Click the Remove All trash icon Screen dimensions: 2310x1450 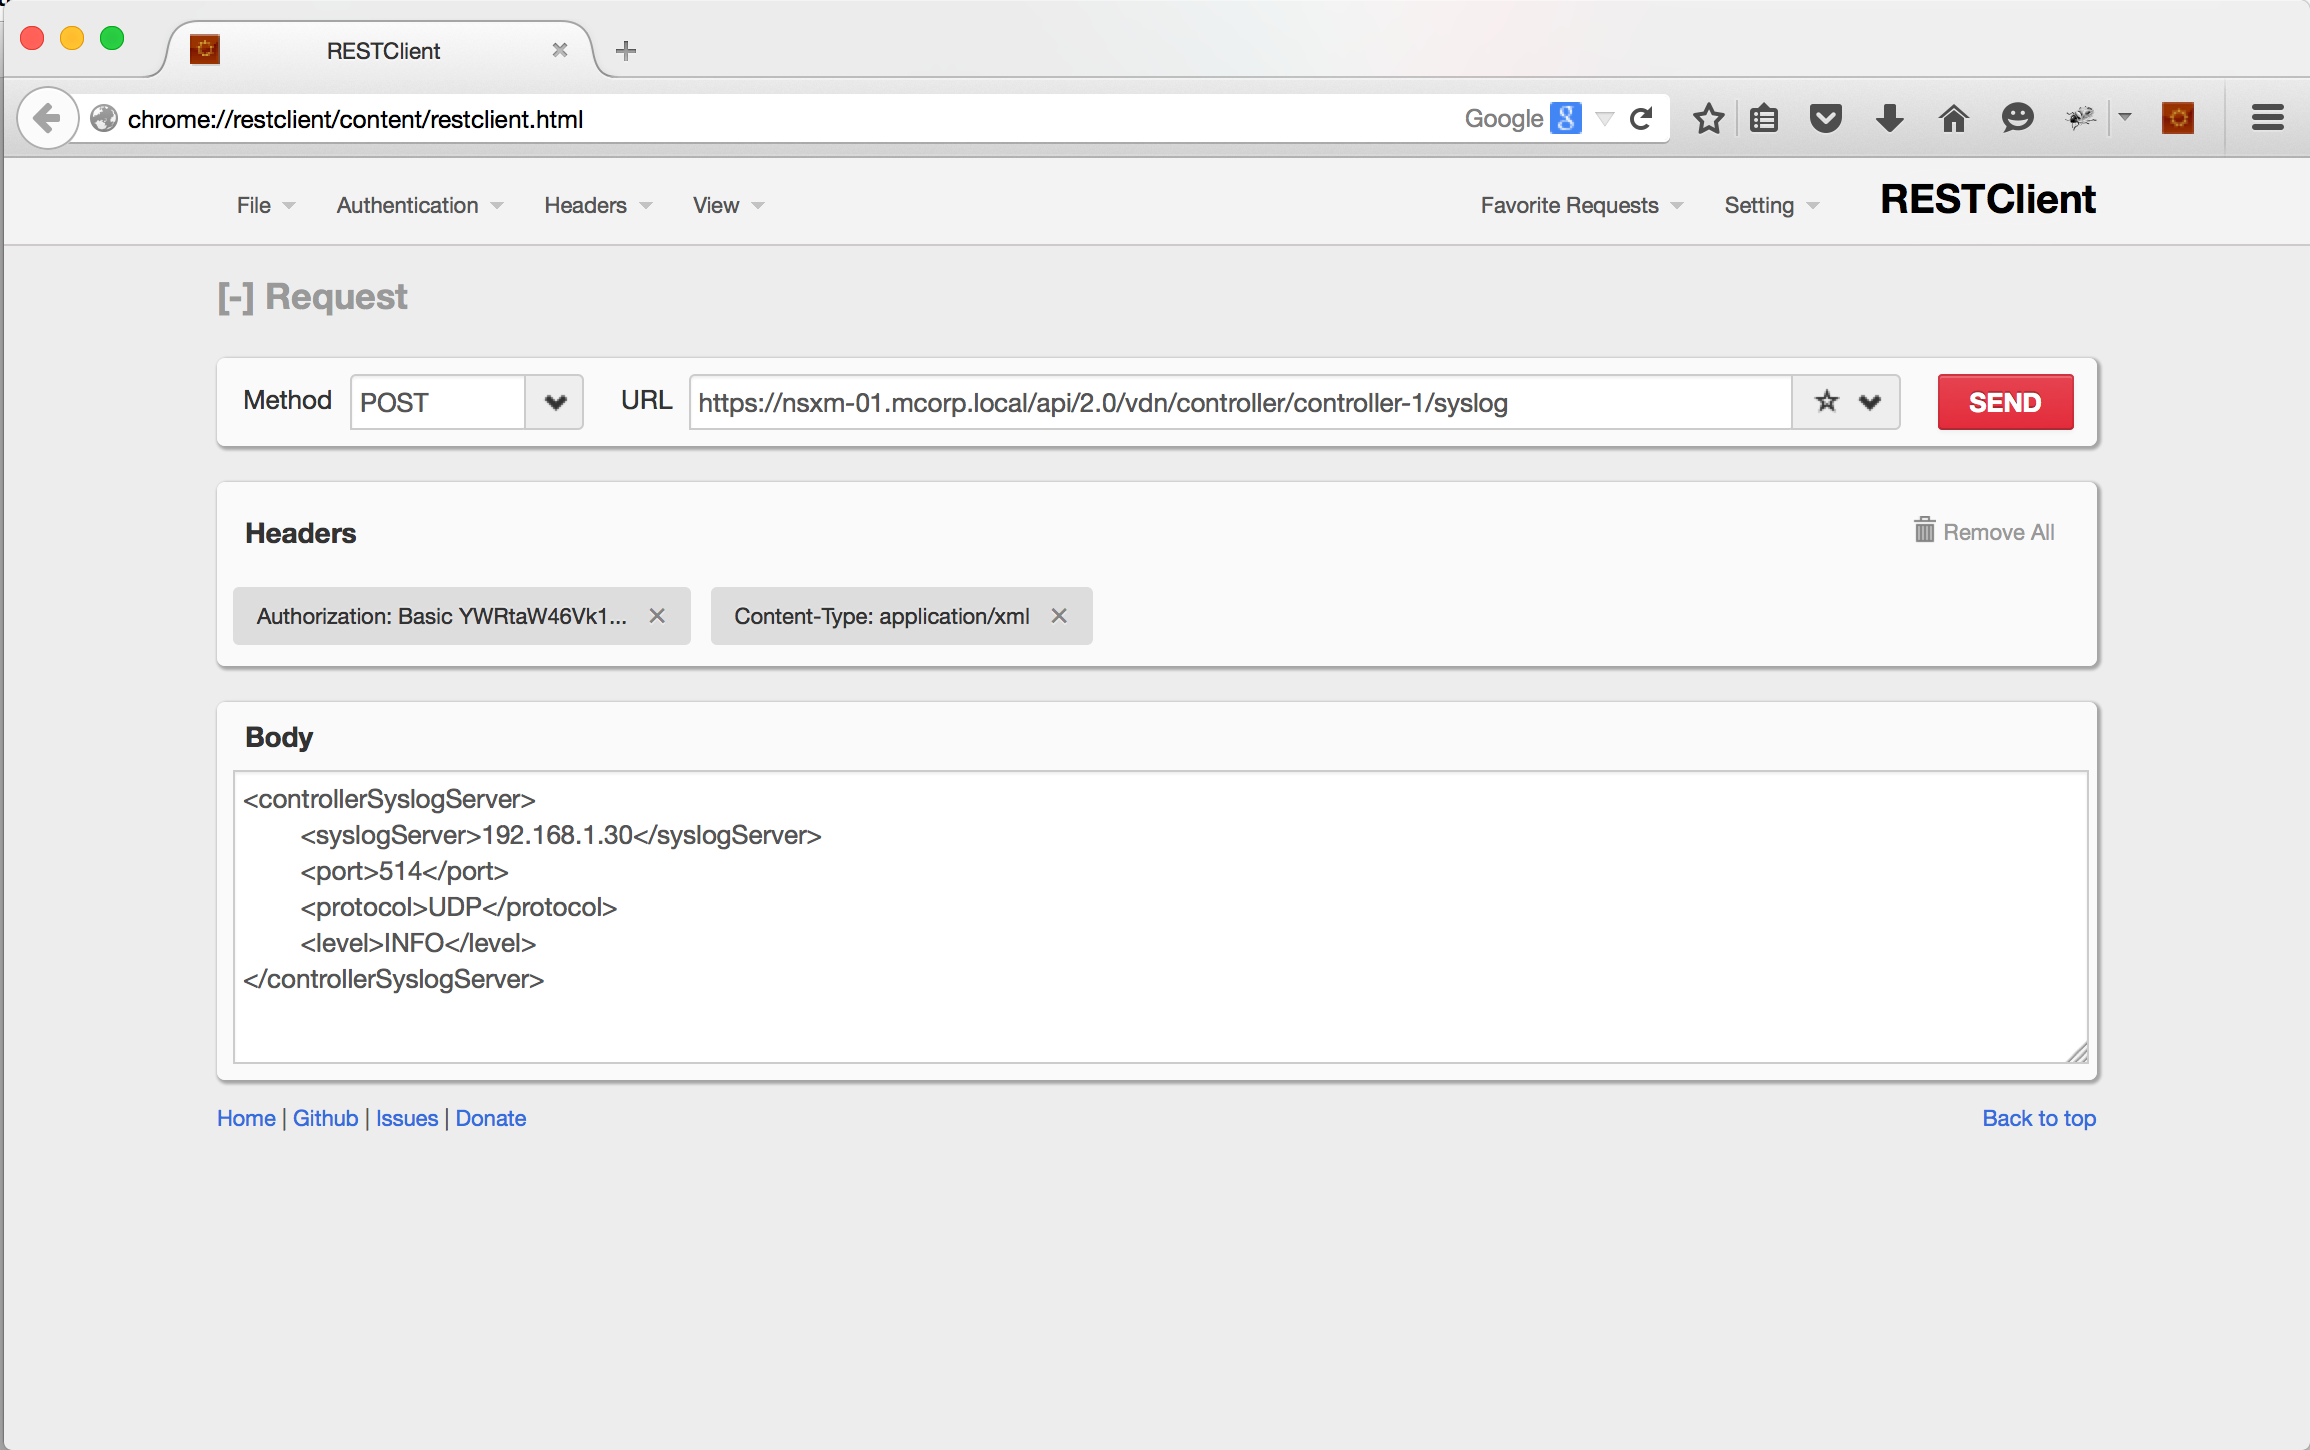point(1924,530)
